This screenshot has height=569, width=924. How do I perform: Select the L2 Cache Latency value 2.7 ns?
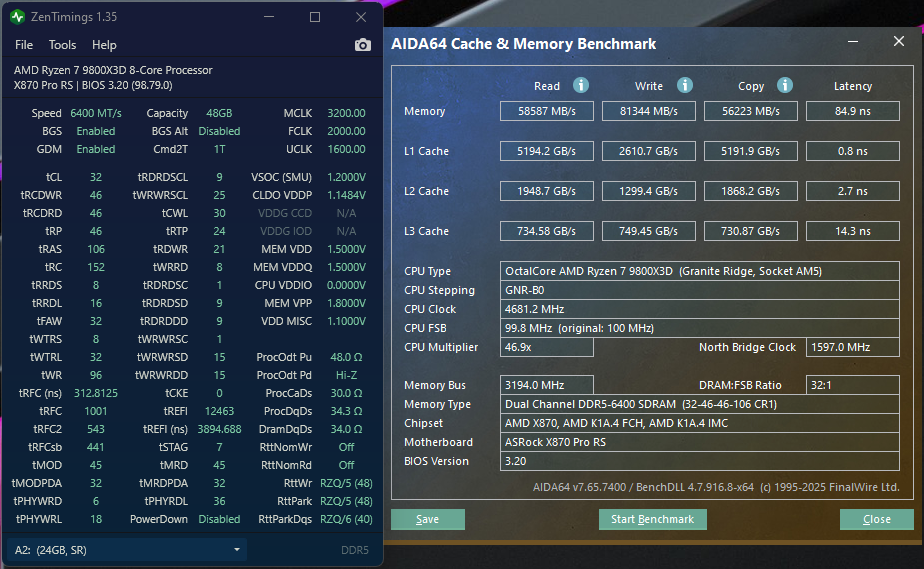pyautogui.click(x=853, y=191)
